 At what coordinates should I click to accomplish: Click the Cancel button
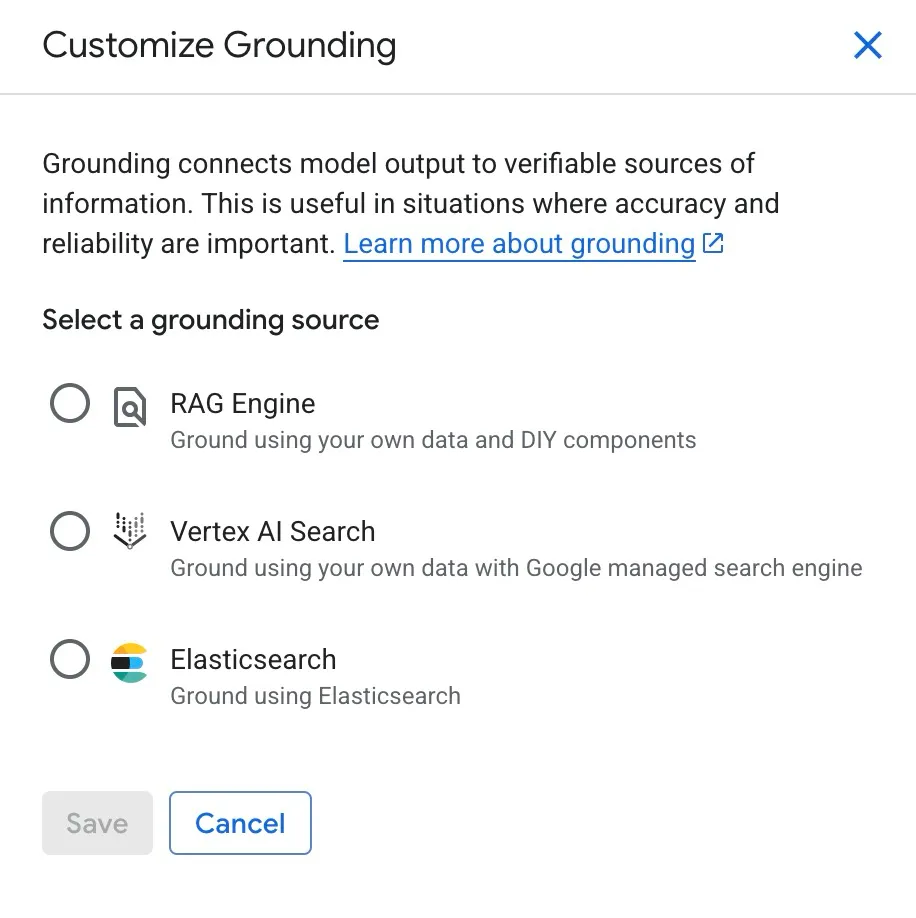tap(240, 823)
